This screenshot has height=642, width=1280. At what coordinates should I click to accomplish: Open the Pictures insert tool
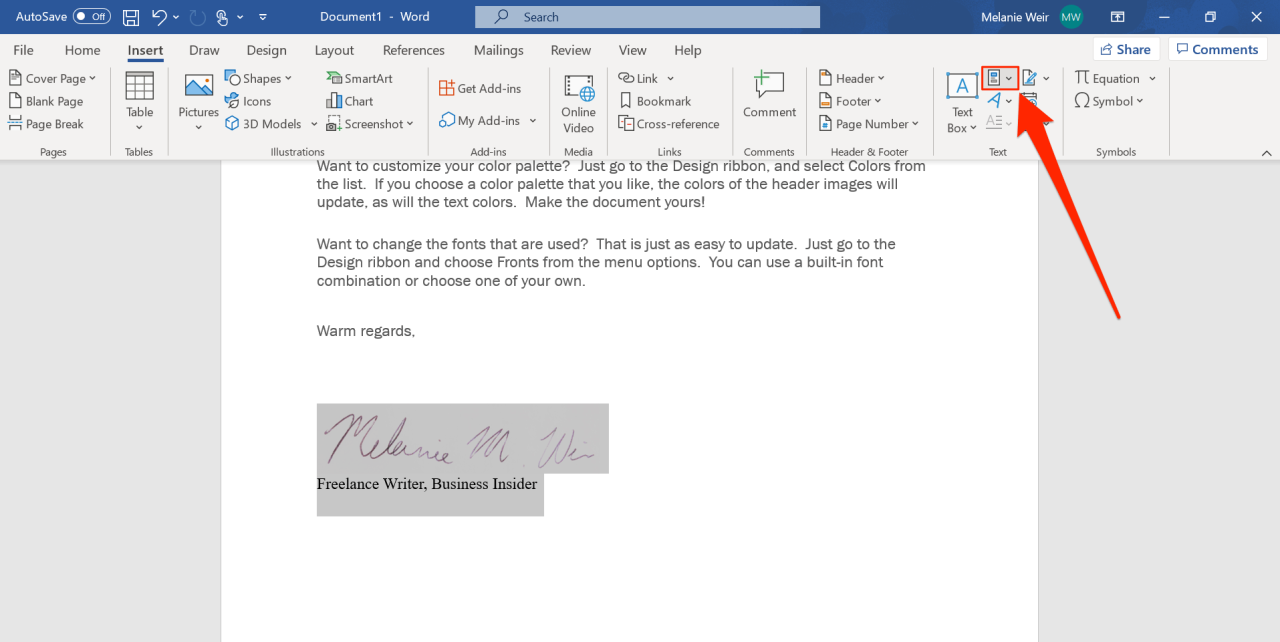pyautogui.click(x=197, y=100)
